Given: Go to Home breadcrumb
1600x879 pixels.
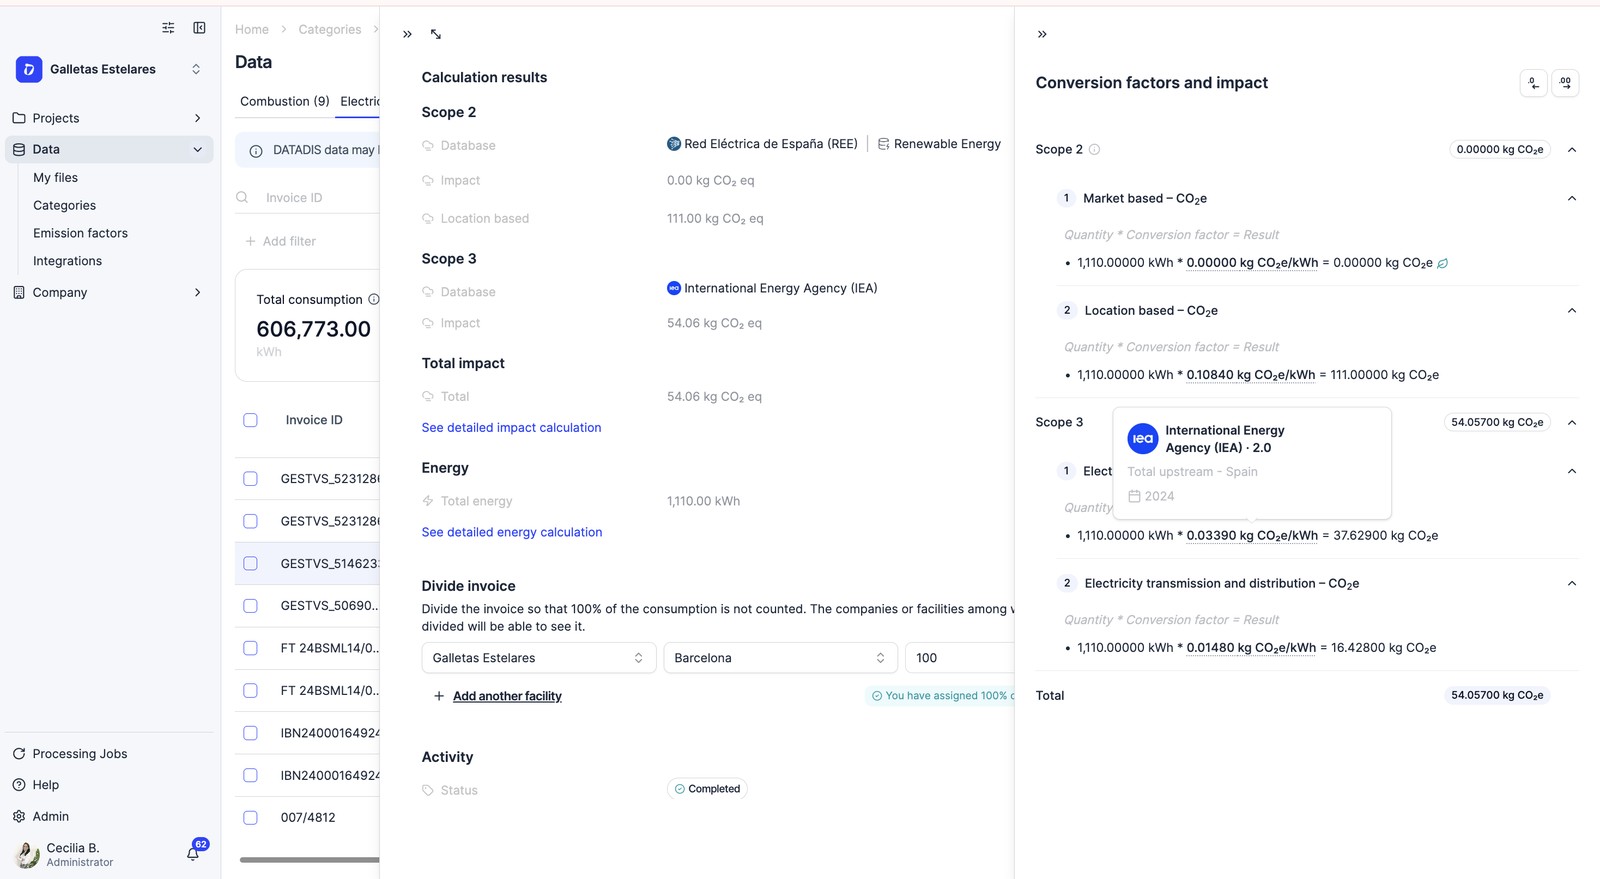Looking at the screenshot, I should click(252, 29).
